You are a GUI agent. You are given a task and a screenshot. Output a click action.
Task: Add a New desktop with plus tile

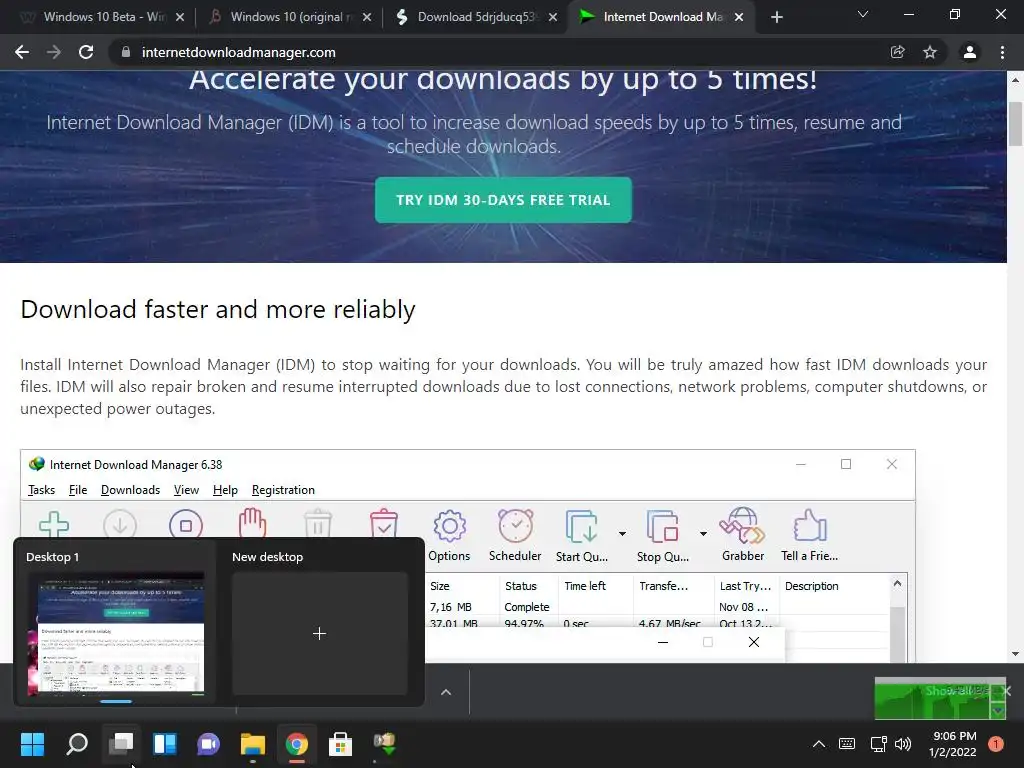pos(319,633)
